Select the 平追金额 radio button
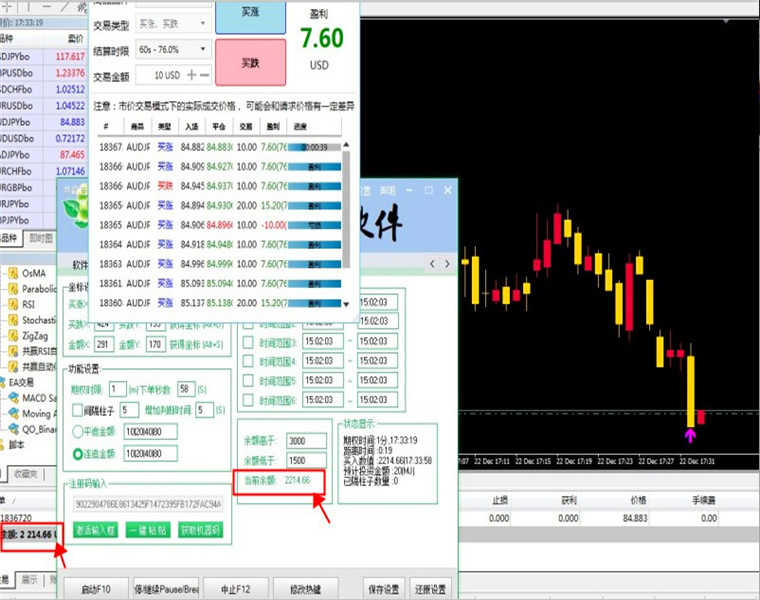The height and width of the screenshot is (600, 760). pyautogui.click(x=78, y=431)
